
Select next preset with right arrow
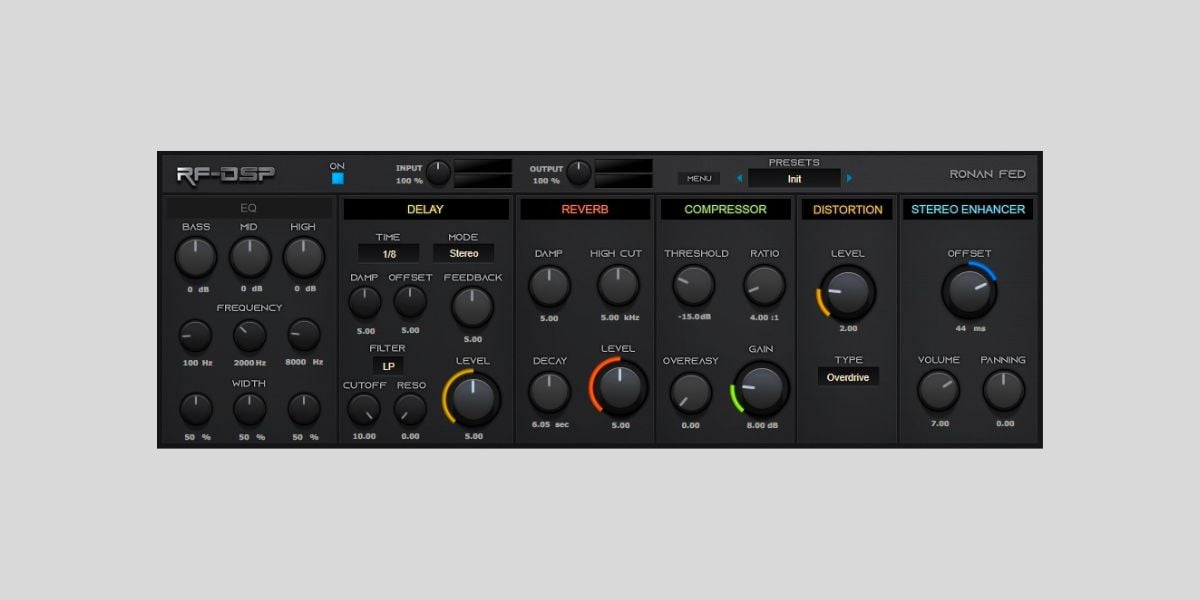tap(849, 179)
